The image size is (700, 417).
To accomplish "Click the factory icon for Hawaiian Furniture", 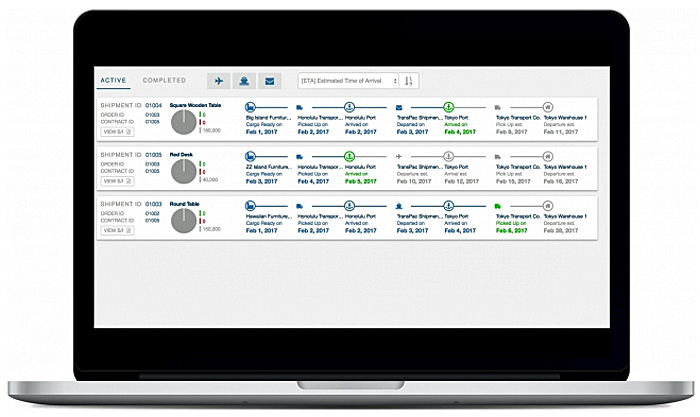I will (x=250, y=206).
